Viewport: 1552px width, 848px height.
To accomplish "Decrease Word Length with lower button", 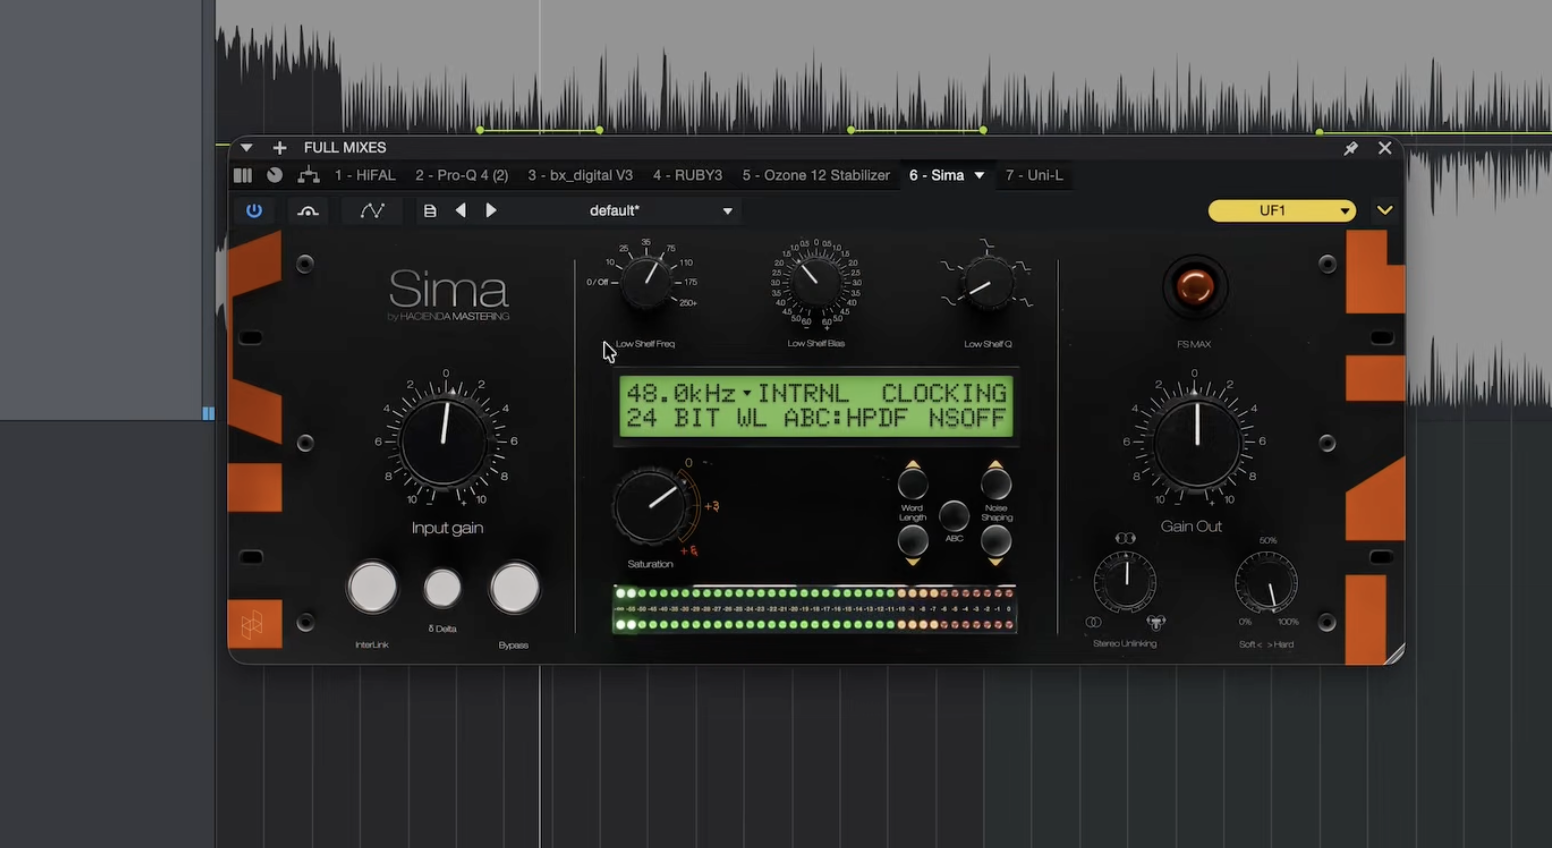I will point(912,543).
